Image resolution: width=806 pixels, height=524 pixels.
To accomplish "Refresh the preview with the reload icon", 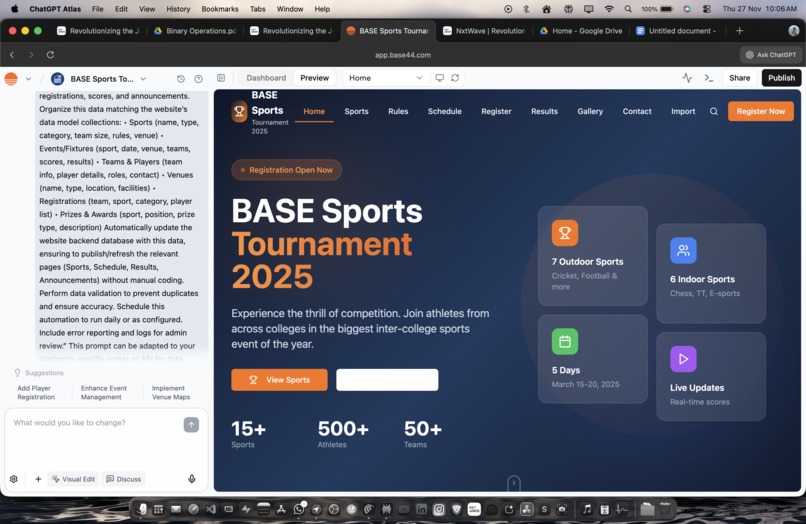I will pyautogui.click(x=455, y=78).
